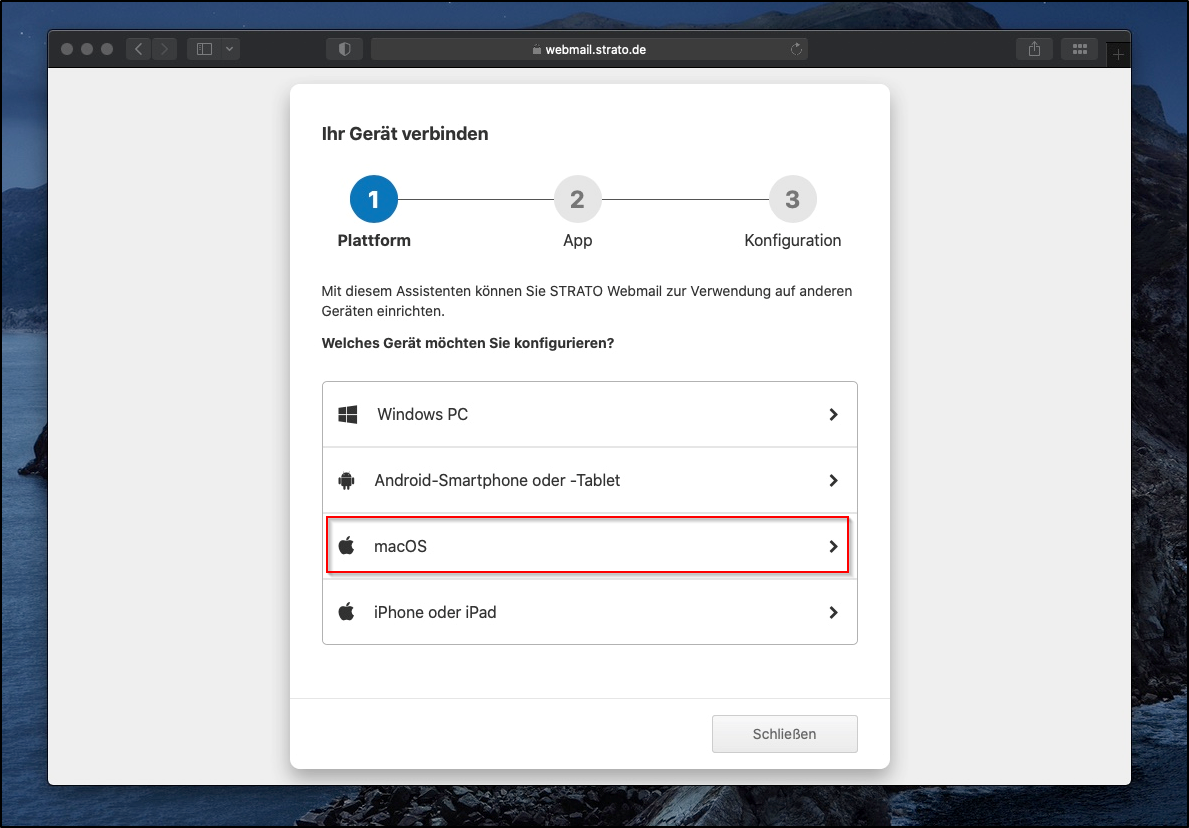Click the Windows logo icon
1189x828 pixels.
click(x=347, y=414)
